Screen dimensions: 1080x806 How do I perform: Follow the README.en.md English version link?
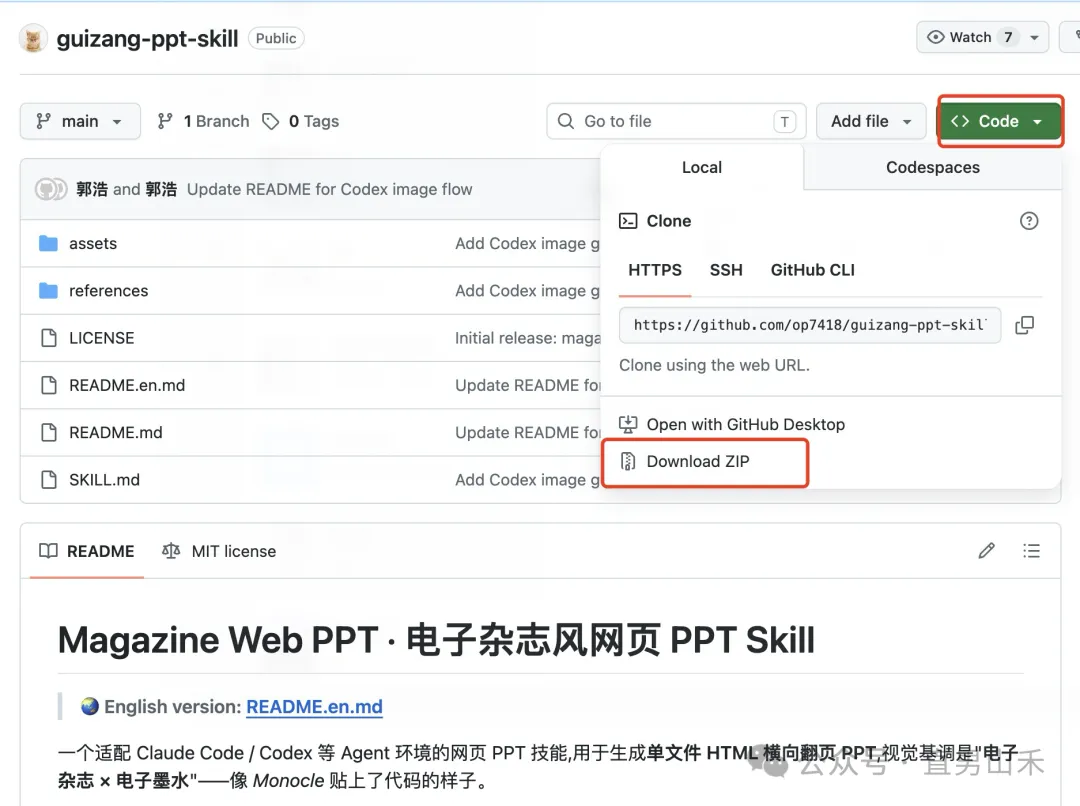tap(314, 707)
